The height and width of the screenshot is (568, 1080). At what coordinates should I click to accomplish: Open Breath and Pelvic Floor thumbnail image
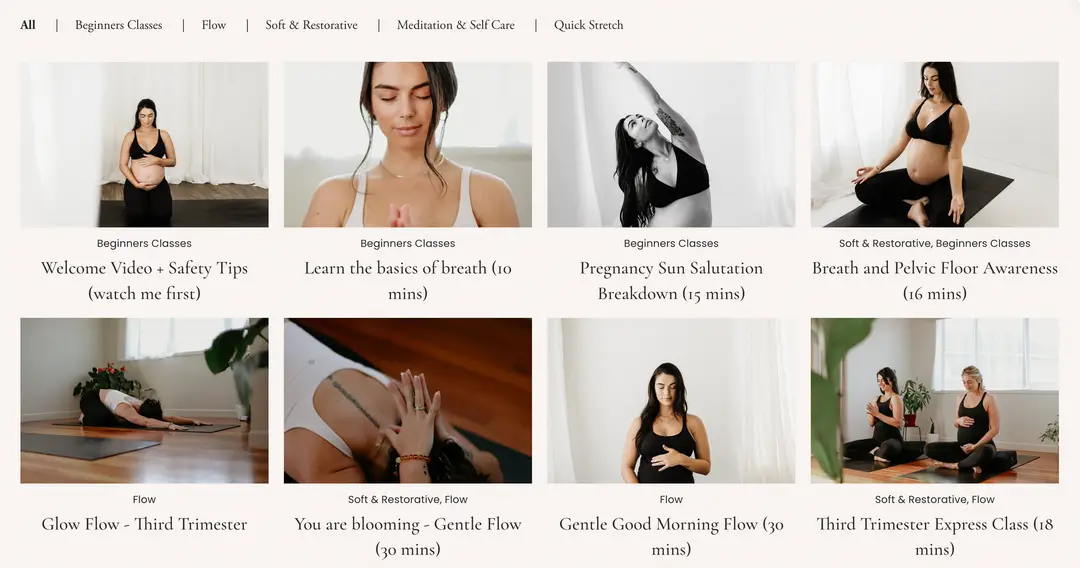pyautogui.click(x=935, y=145)
